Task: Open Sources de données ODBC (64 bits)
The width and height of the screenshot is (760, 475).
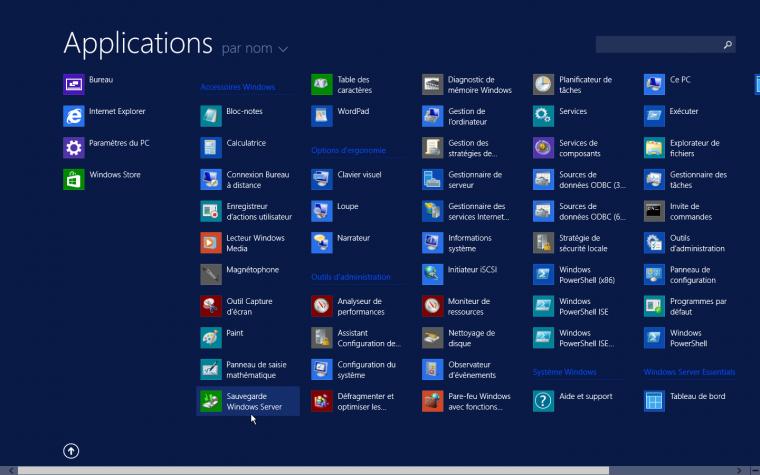Action: (543, 211)
